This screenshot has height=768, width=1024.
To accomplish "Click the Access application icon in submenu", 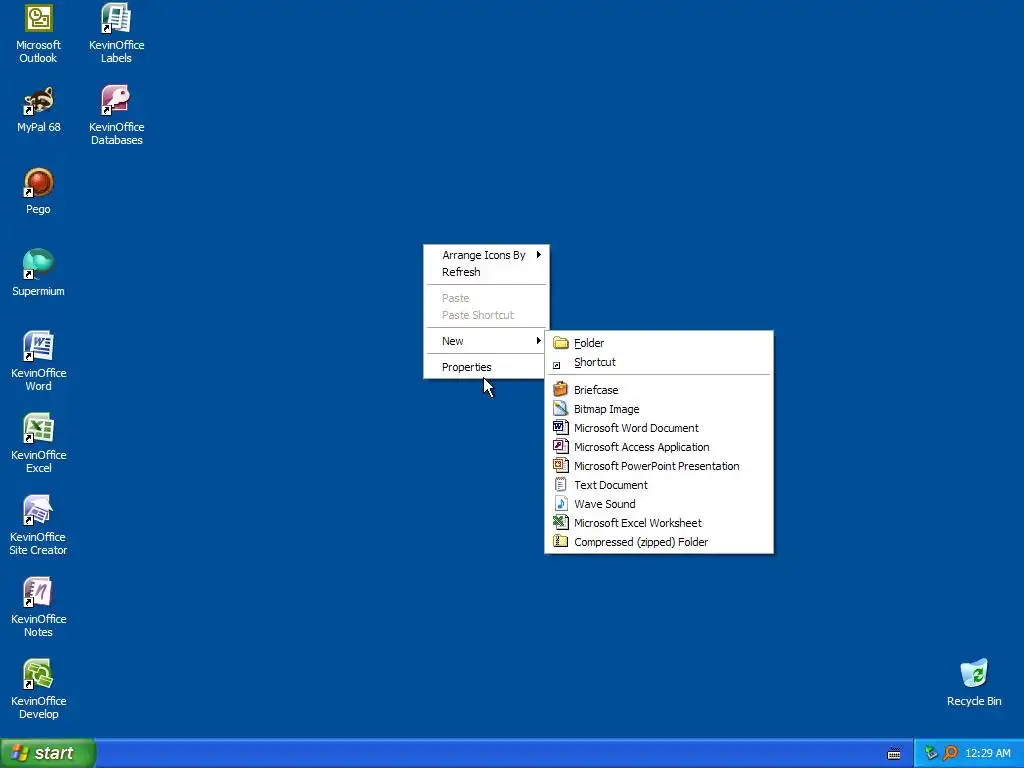I will point(560,447).
